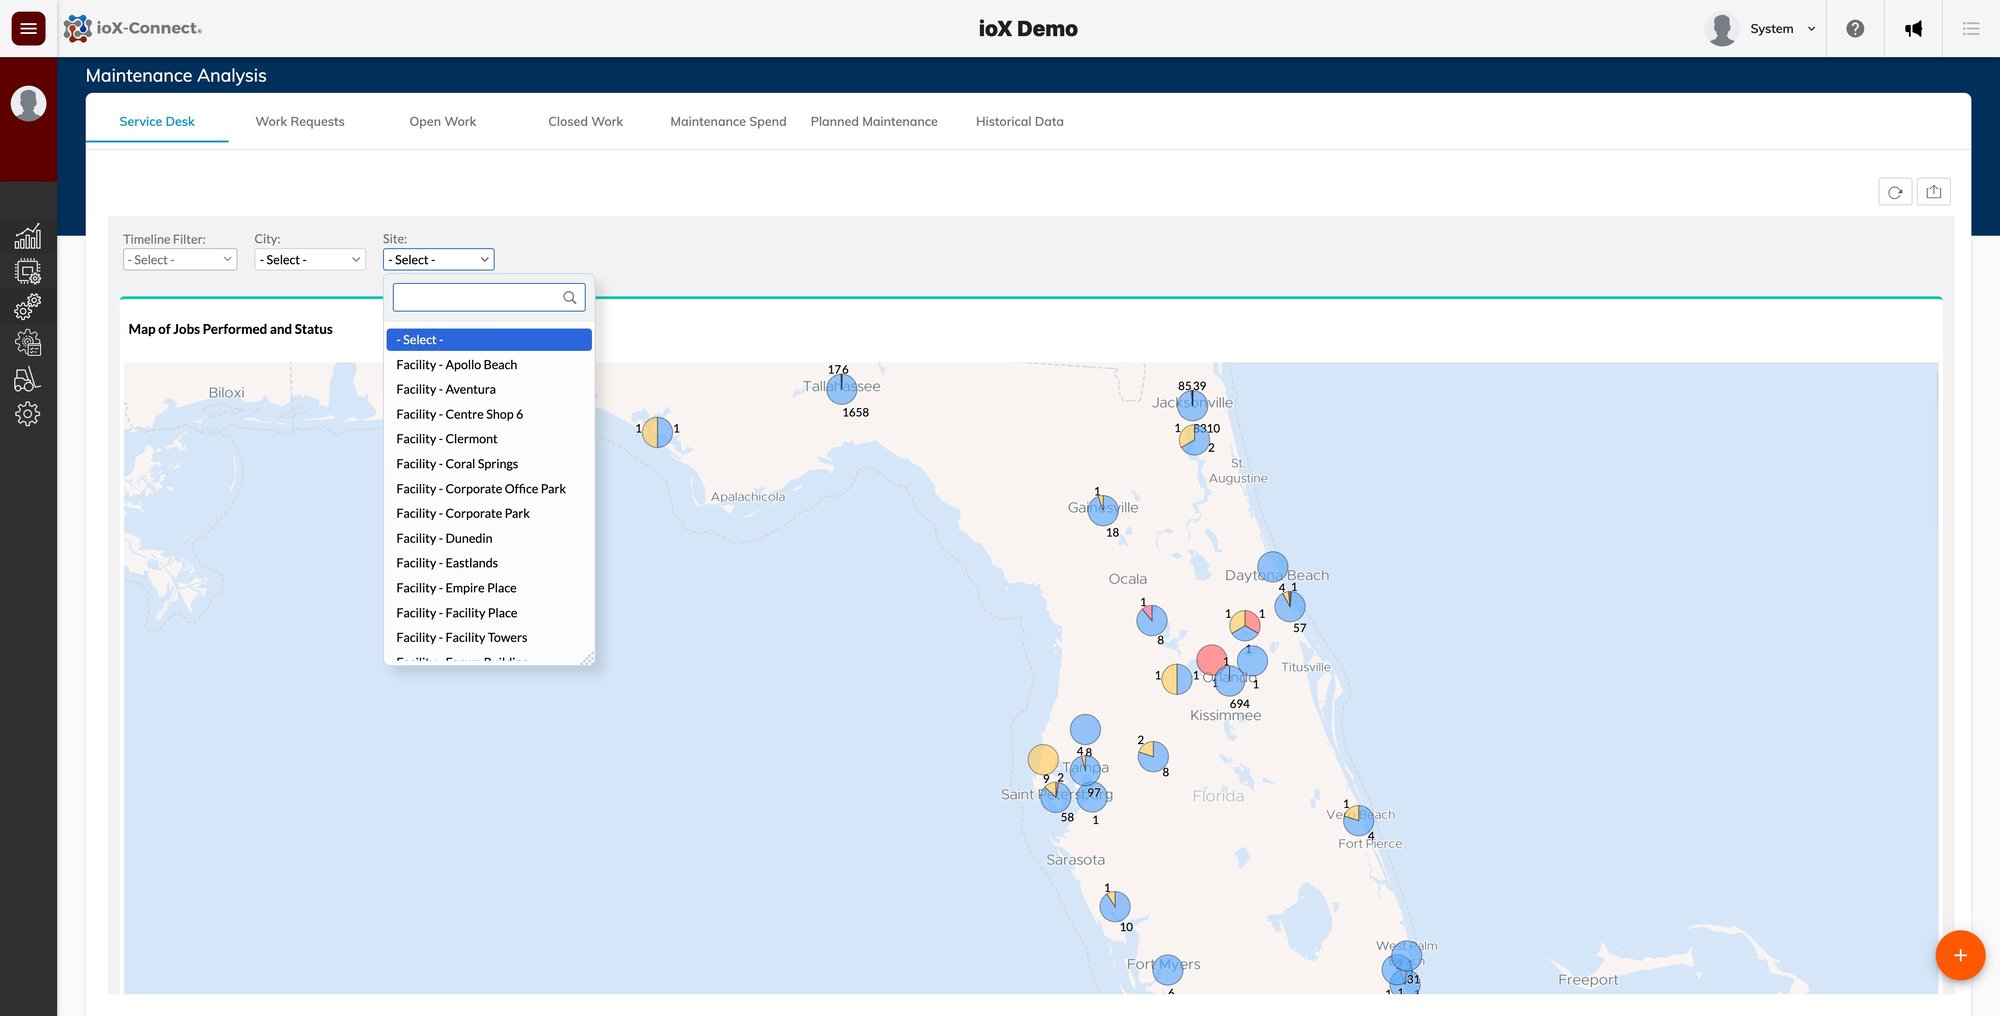Open the hamburger menu button
2000x1016 pixels.
coord(28,29)
